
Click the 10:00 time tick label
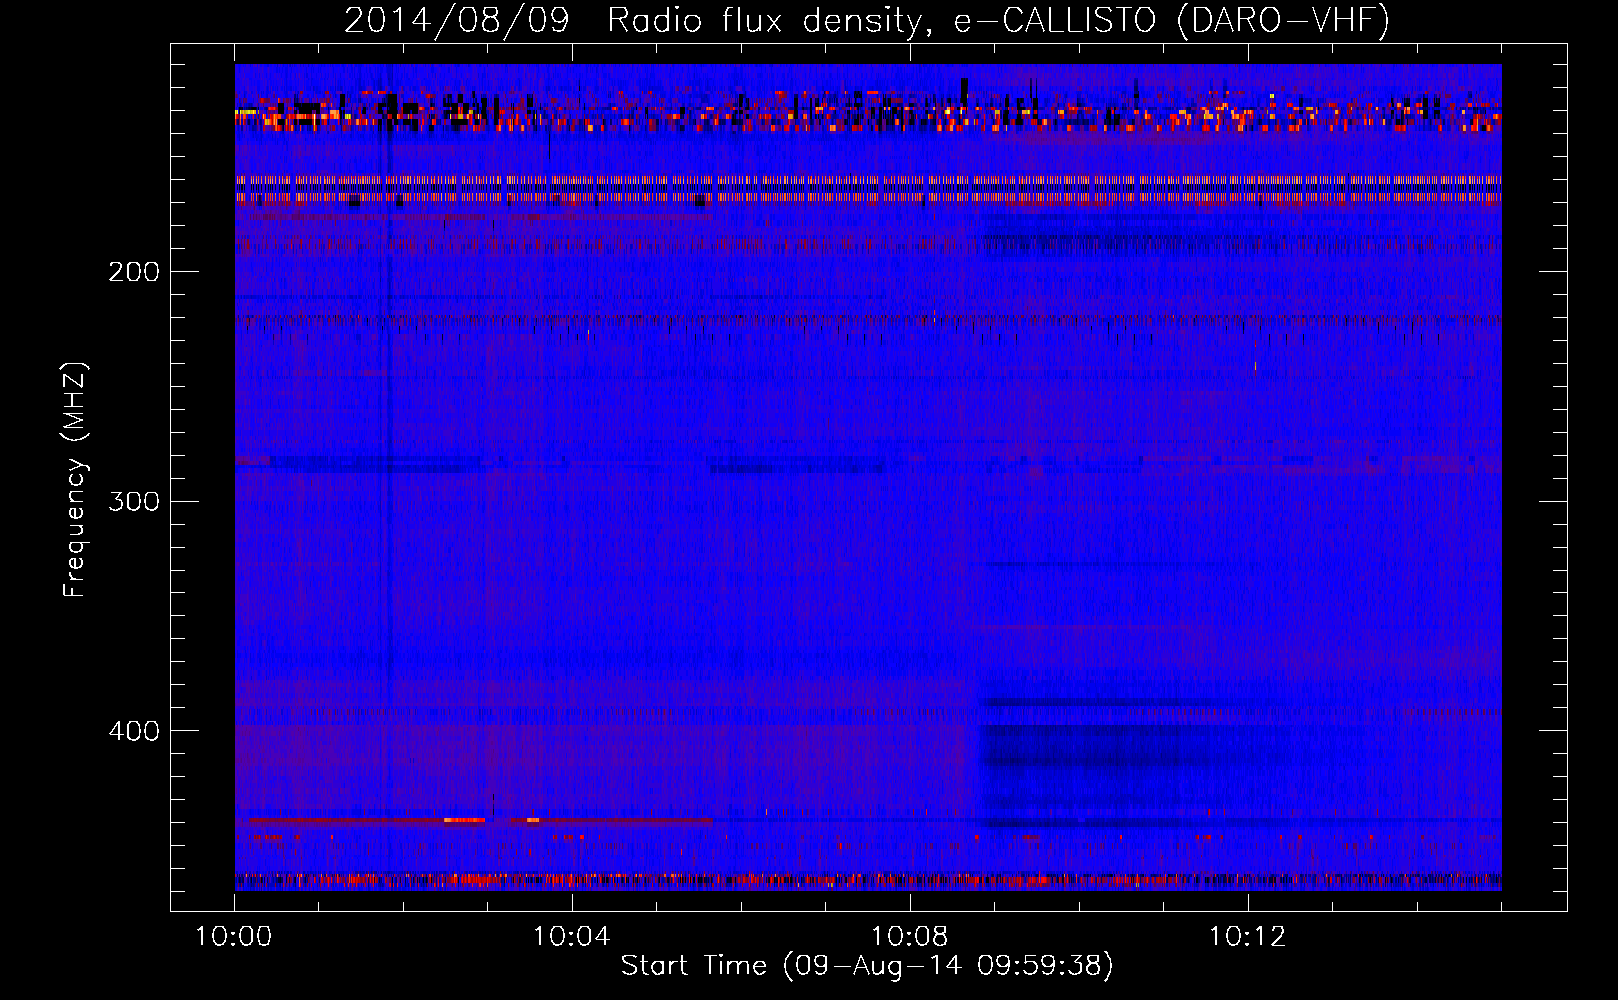(234, 937)
